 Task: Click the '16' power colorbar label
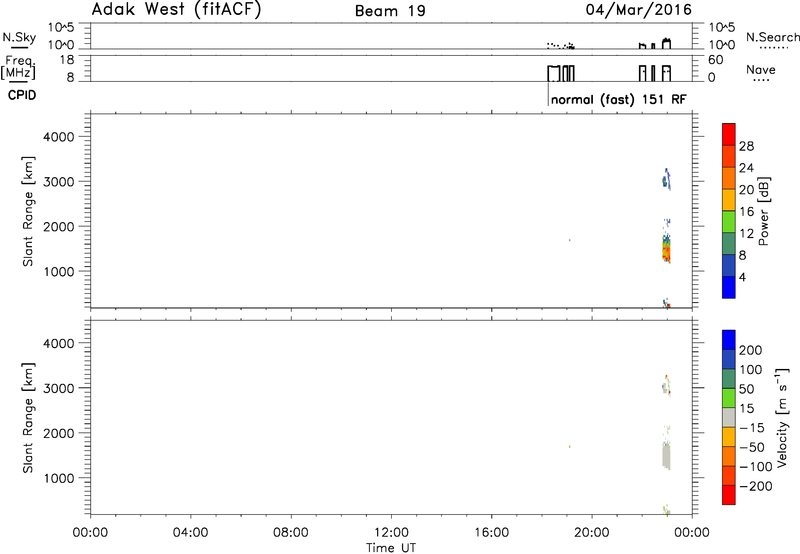746,212
